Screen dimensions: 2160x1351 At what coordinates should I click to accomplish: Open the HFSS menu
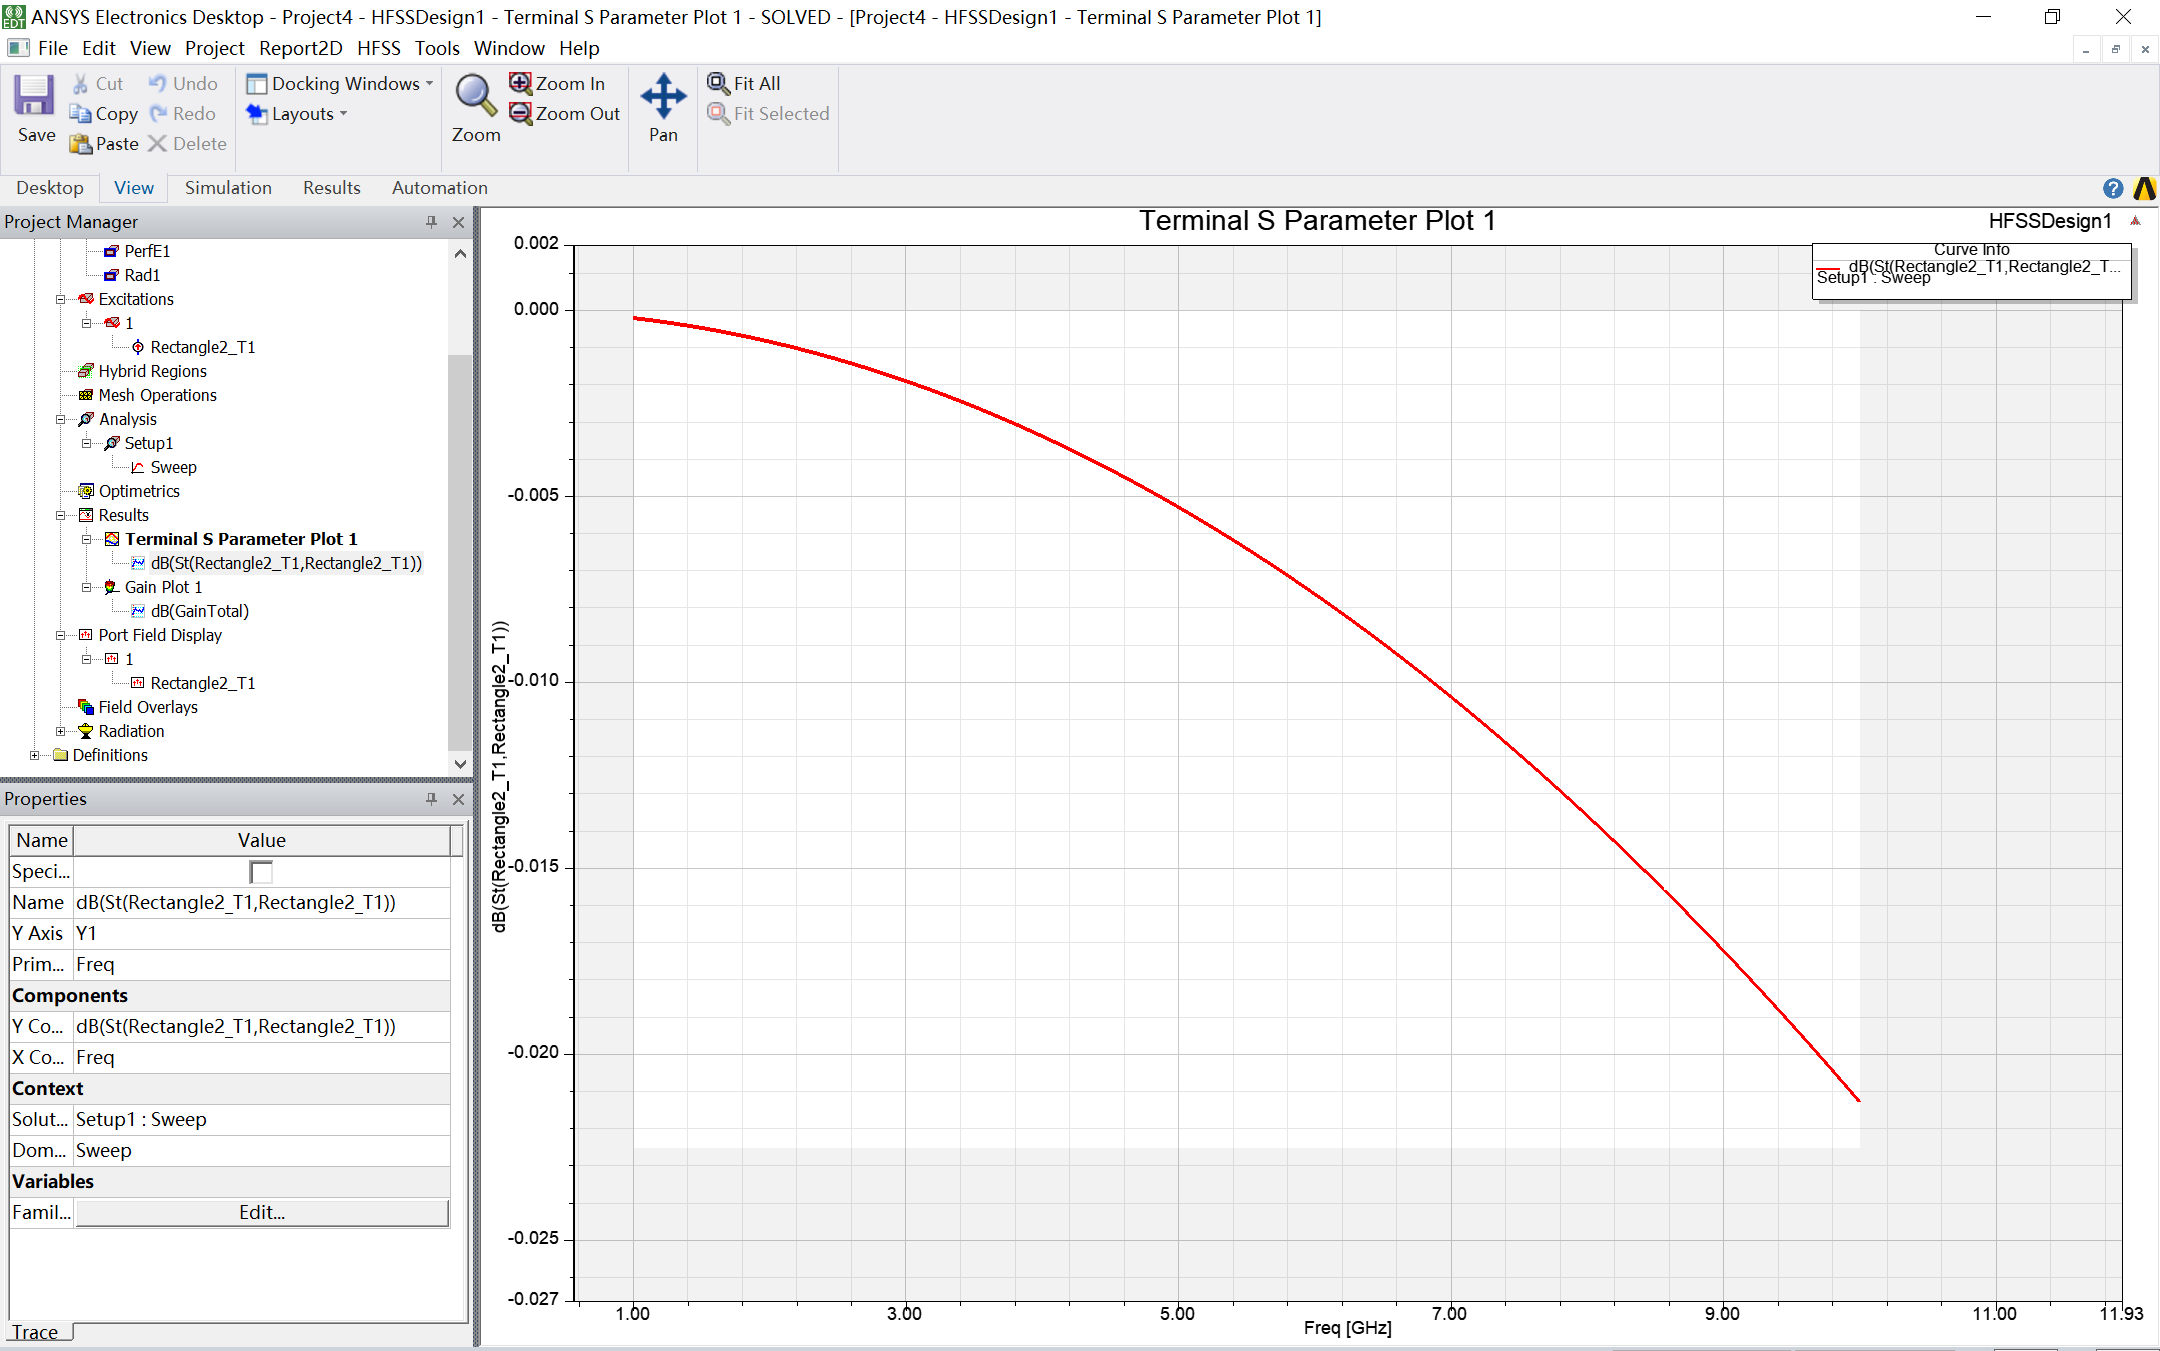(378, 48)
